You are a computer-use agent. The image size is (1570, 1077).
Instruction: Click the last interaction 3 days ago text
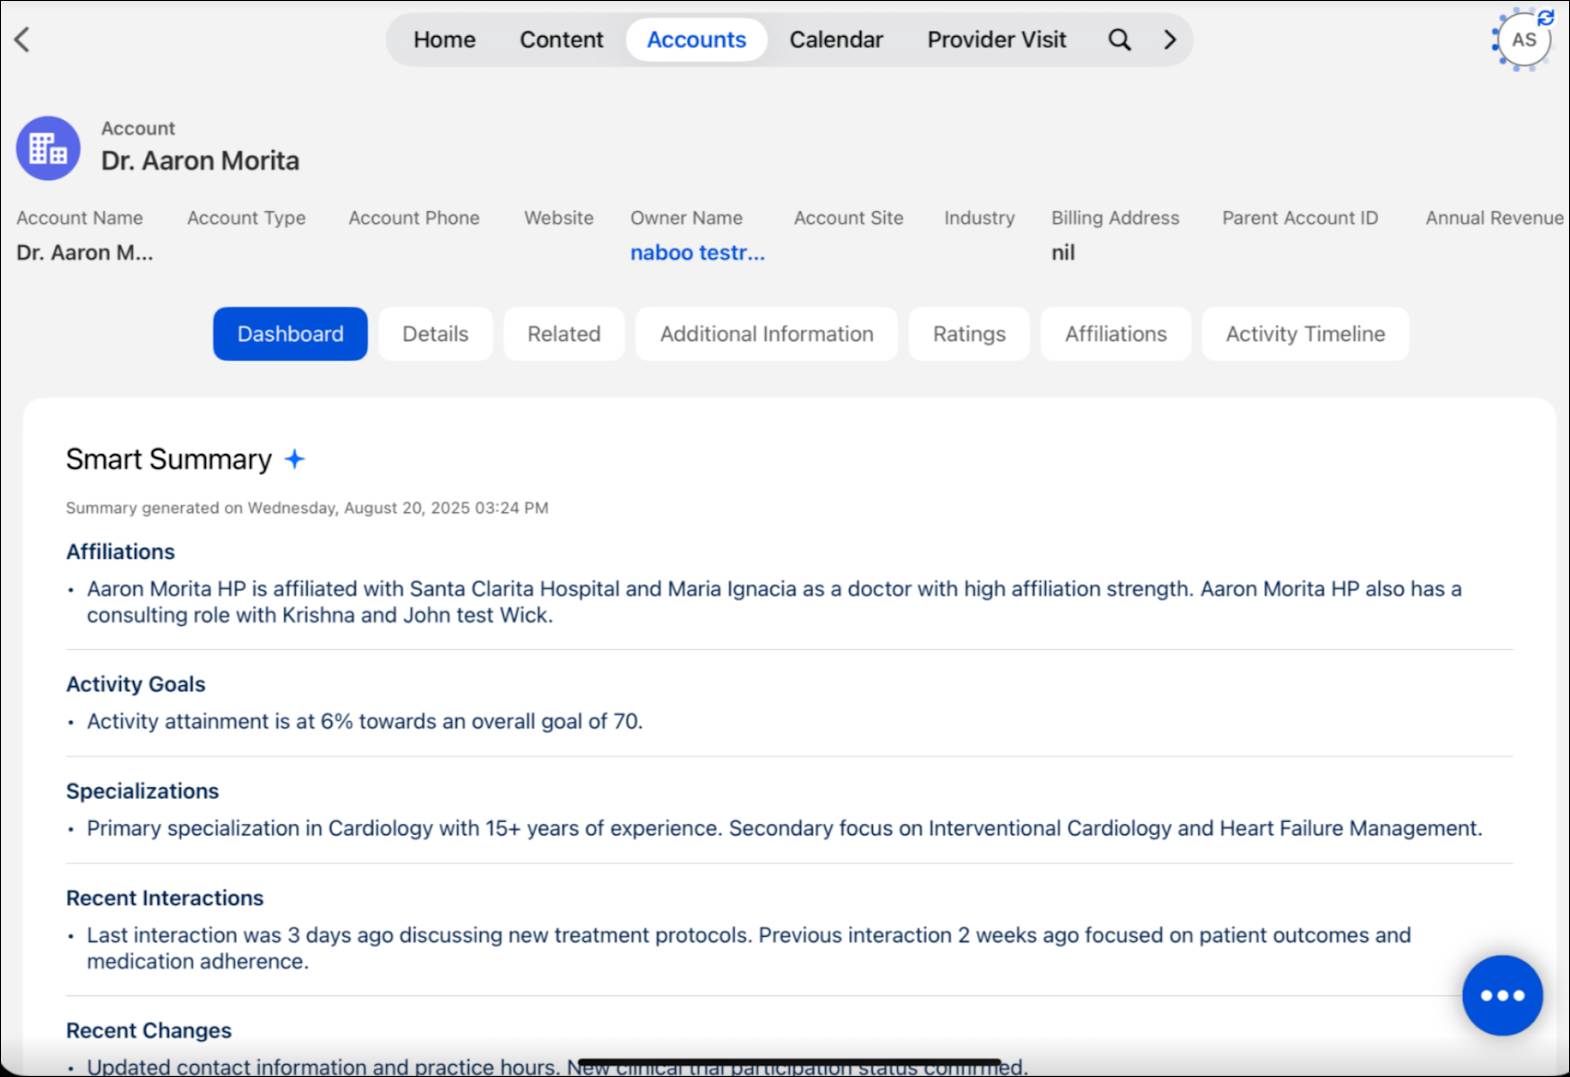pyautogui.click(x=748, y=948)
